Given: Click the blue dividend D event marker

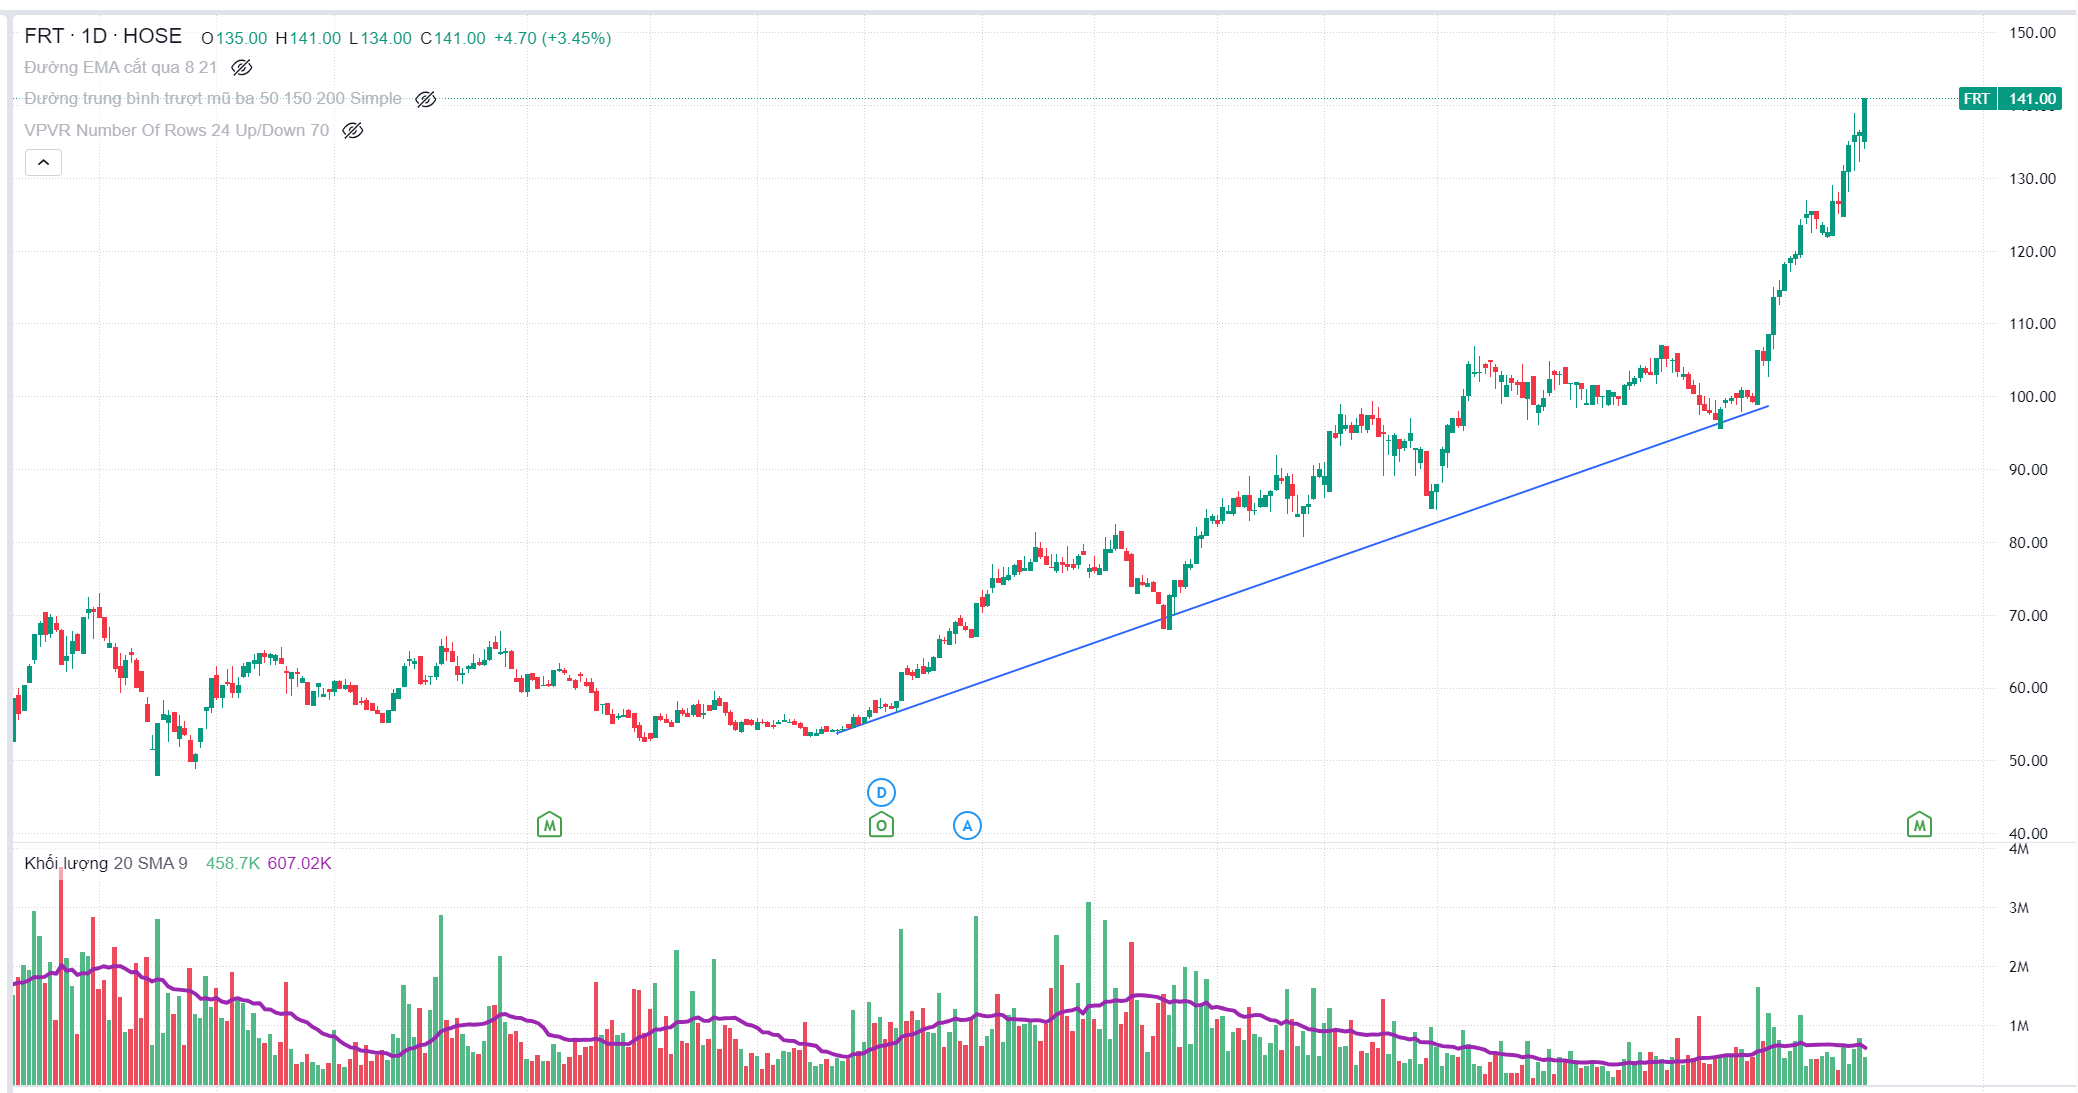Looking at the screenshot, I should (x=881, y=793).
